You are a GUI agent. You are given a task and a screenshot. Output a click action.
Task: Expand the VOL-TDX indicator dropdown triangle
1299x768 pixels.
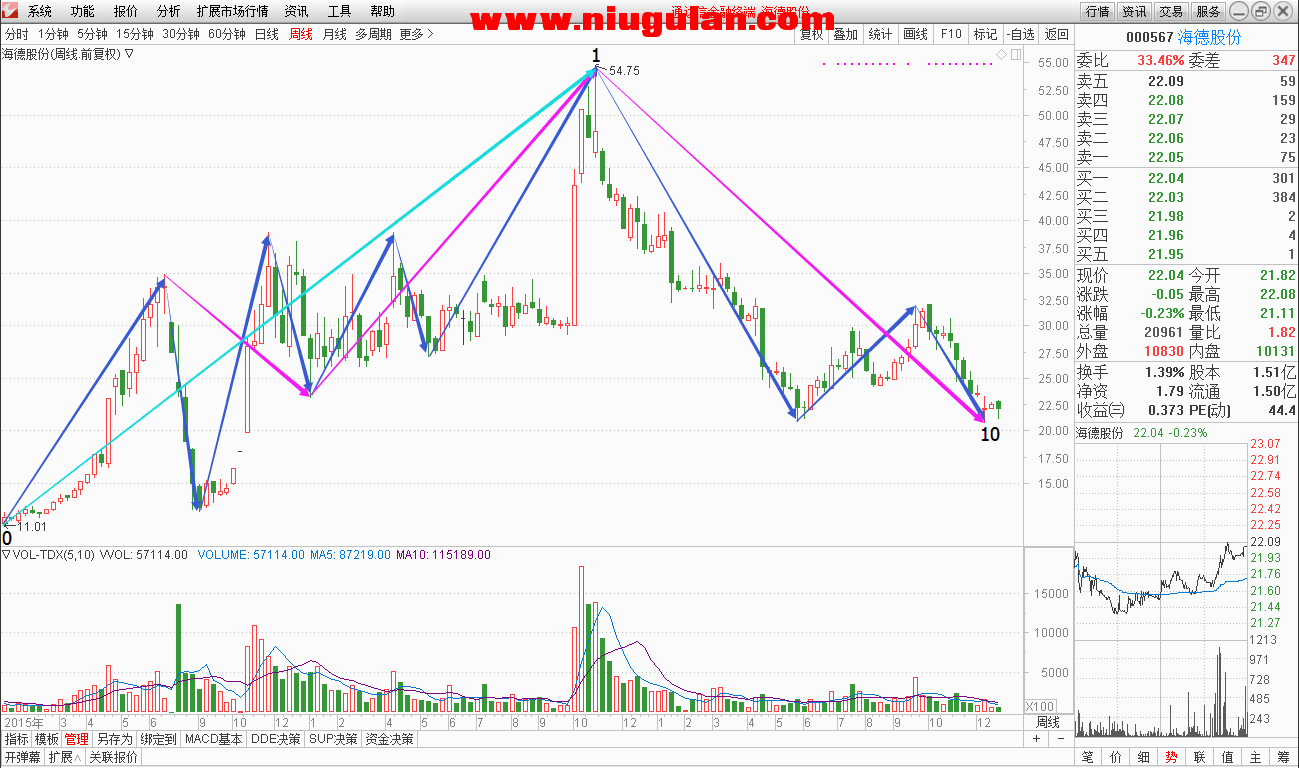point(6,554)
